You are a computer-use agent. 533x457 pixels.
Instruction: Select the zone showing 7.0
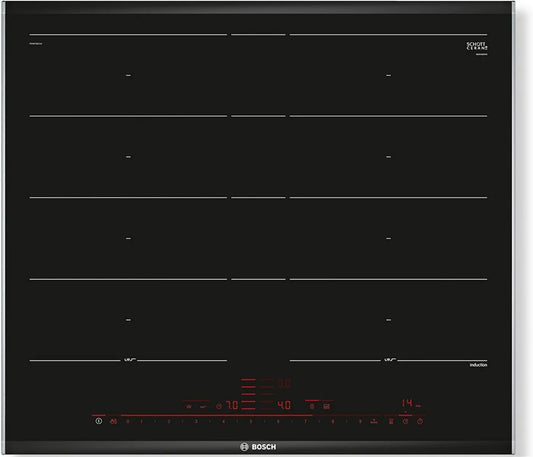coord(232,405)
